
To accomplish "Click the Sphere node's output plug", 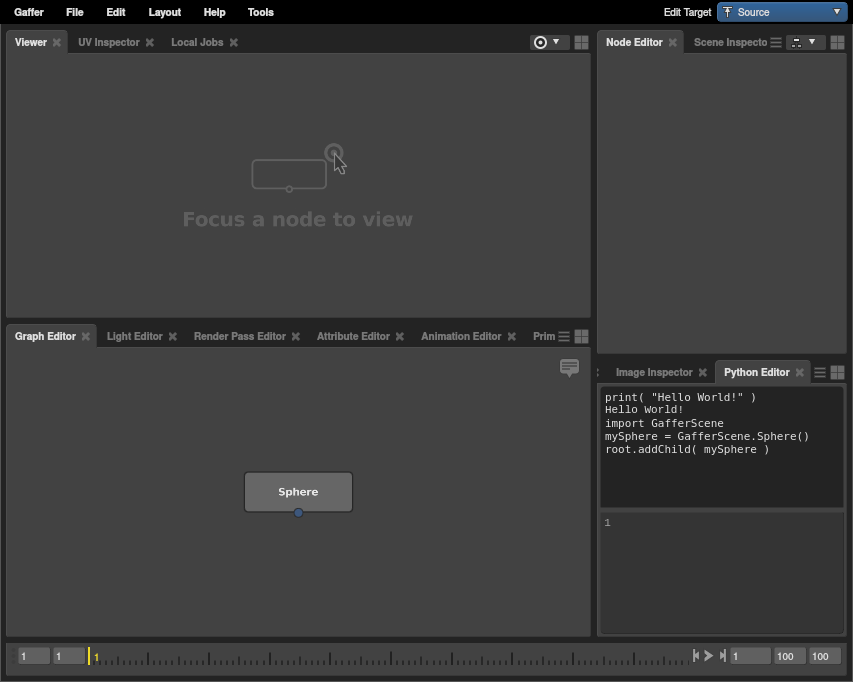I will pyautogui.click(x=298, y=513).
